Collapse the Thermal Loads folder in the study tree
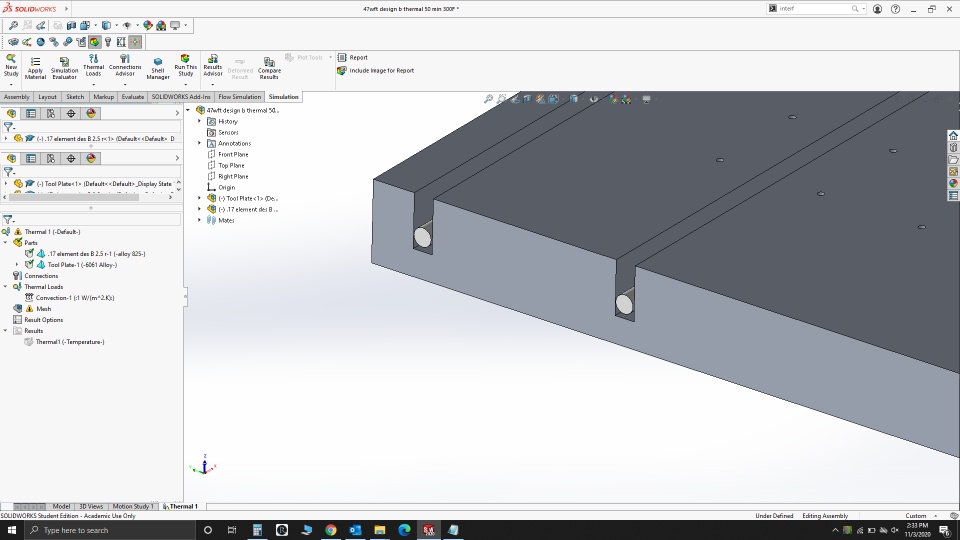 click(x=6, y=287)
